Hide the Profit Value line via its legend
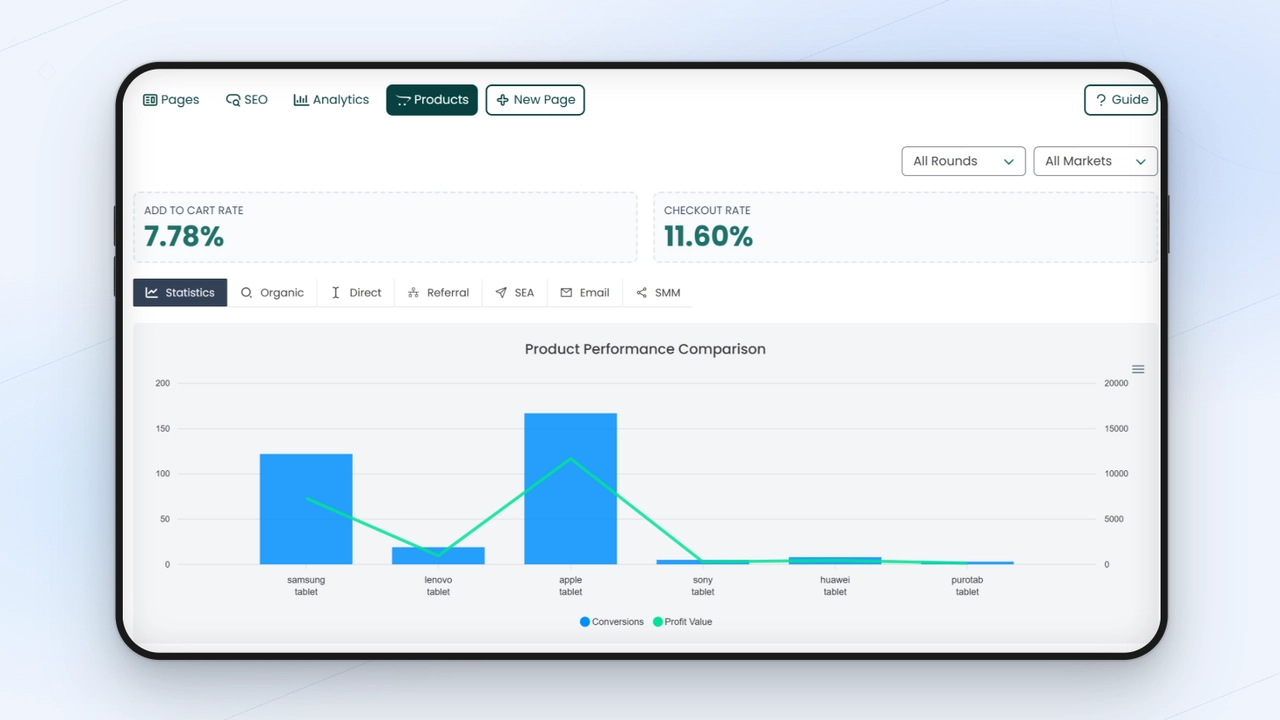 coord(683,621)
